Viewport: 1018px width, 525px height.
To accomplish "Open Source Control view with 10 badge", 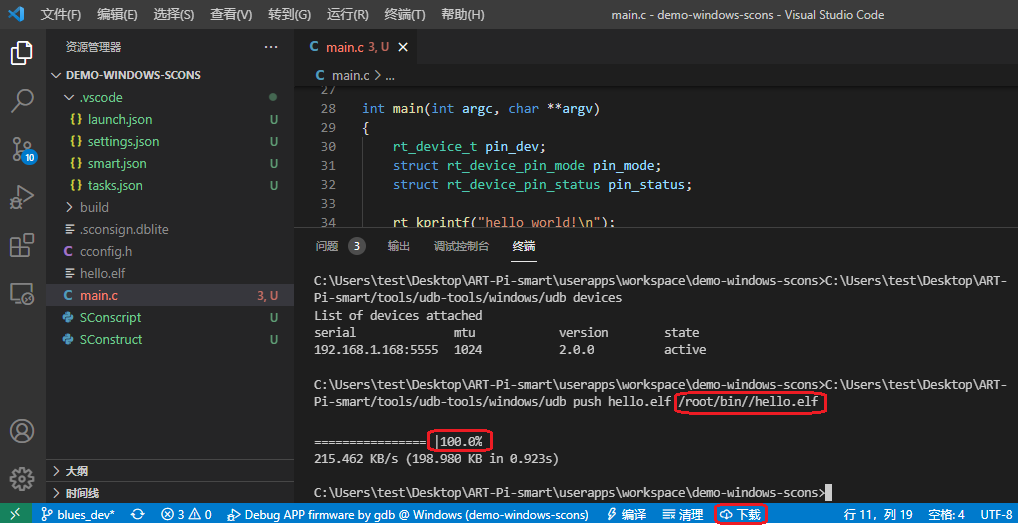I will point(23,149).
